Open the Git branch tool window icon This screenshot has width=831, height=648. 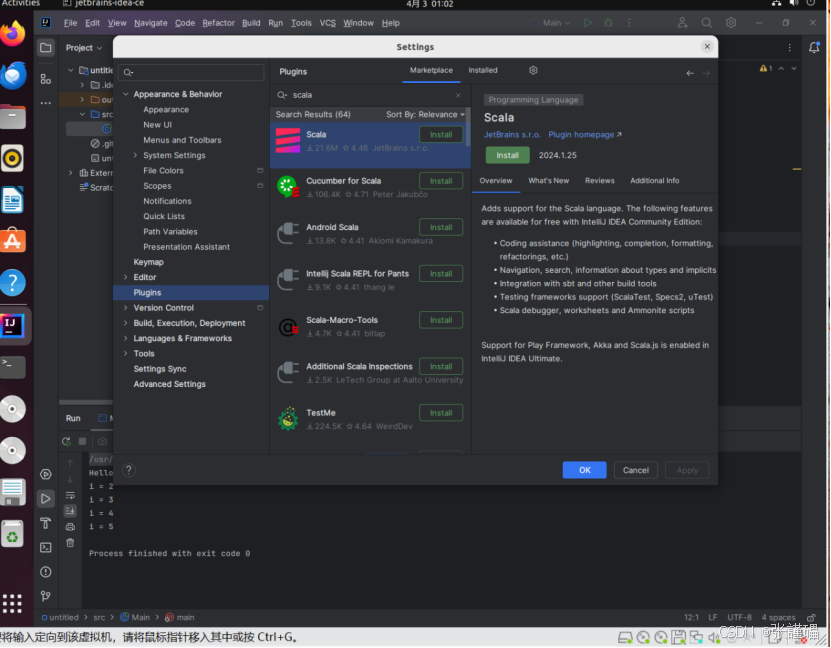[46, 594]
